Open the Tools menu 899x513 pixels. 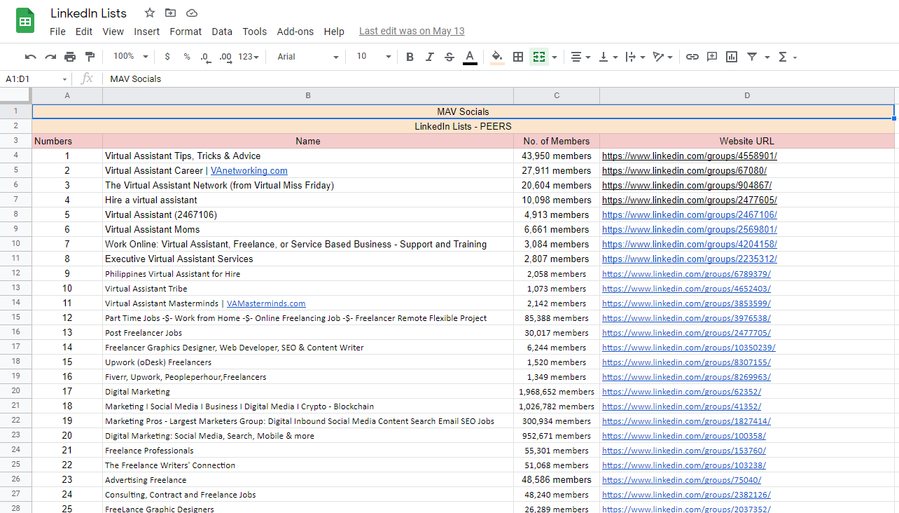pos(255,32)
